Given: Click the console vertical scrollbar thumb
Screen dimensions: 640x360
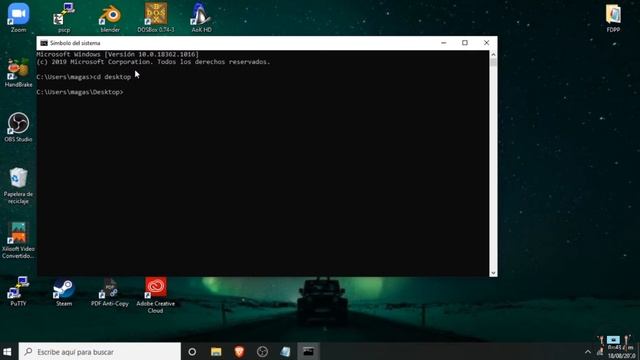Looking at the screenshot, I should click(493, 62).
